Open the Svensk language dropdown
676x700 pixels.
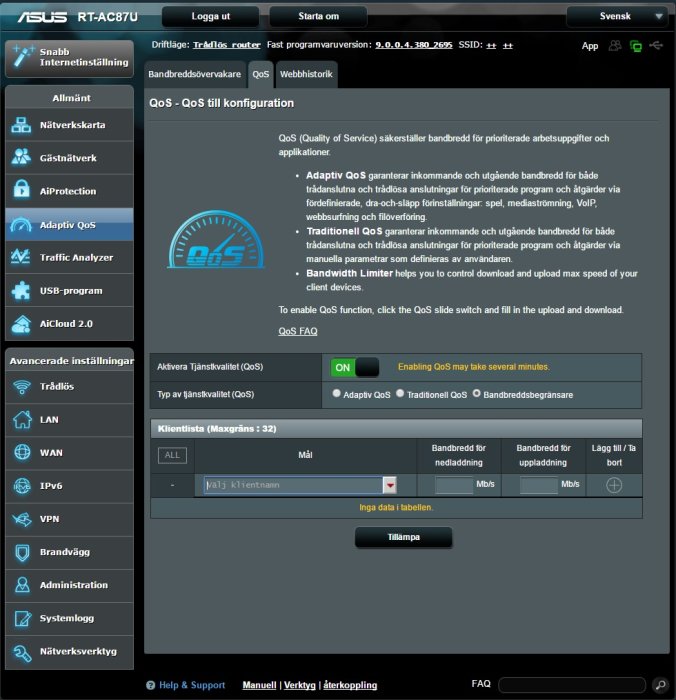point(617,17)
